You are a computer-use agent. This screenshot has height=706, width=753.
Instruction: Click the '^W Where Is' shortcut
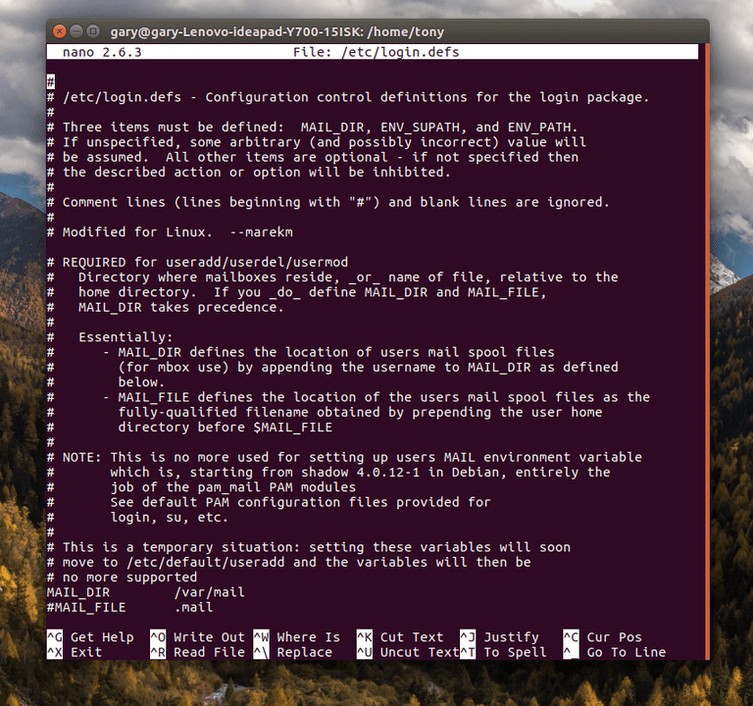click(297, 637)
